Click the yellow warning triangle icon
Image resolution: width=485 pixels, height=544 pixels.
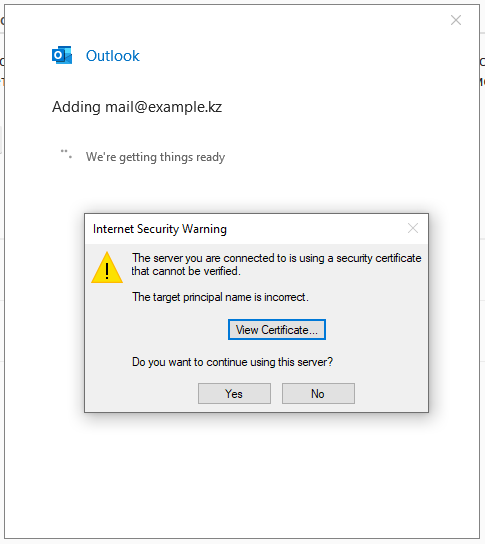107,267
